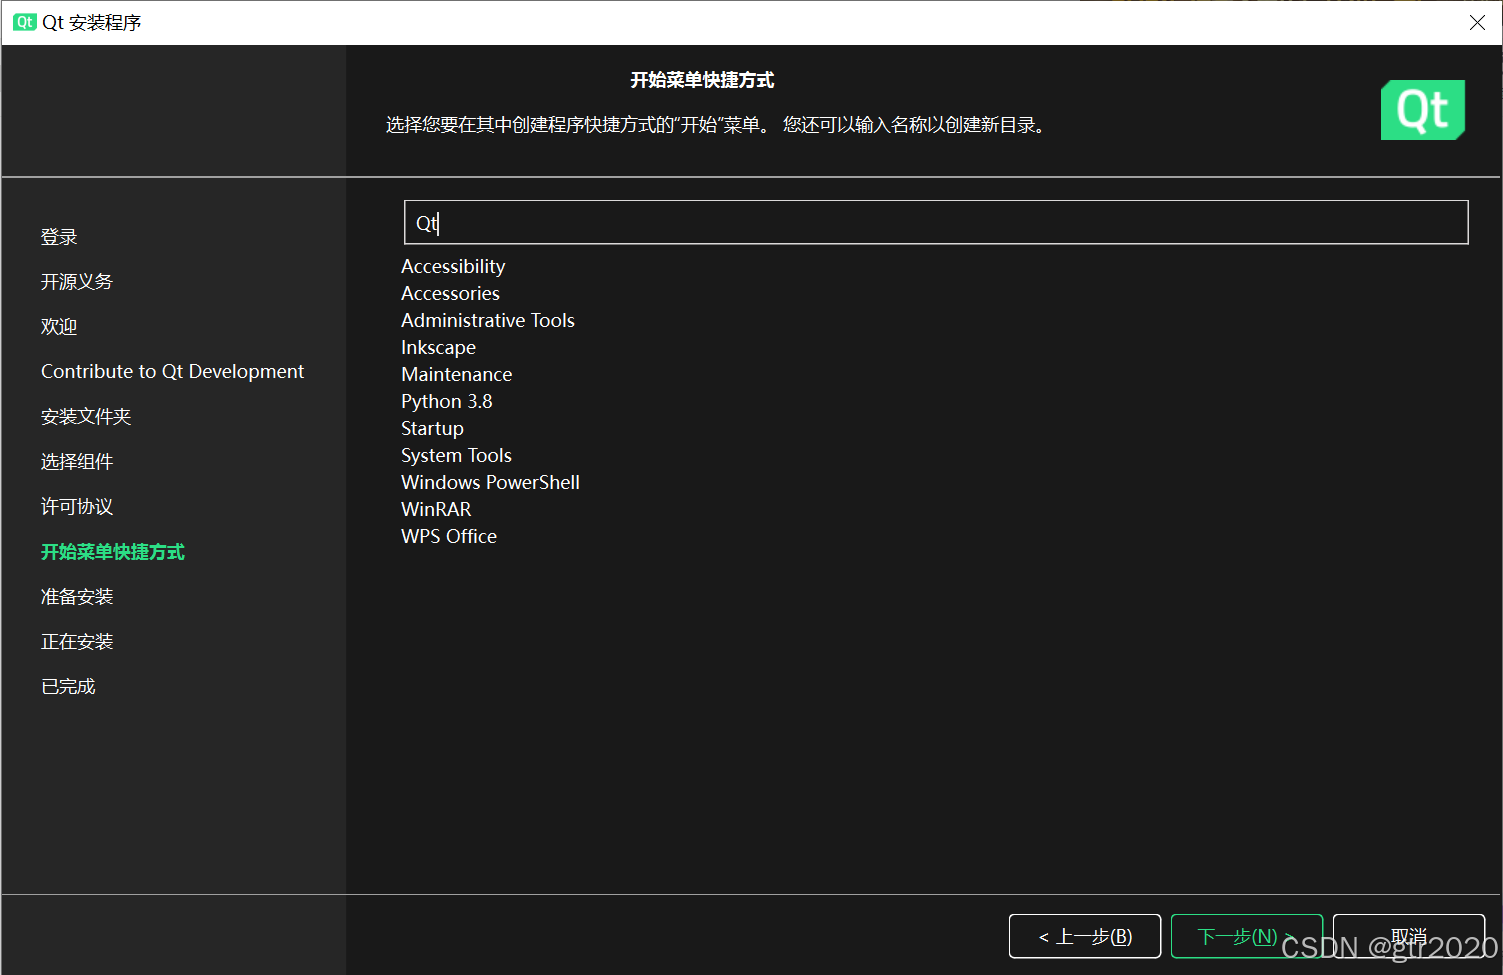Screen dimensions: 1503x975
Task: Select WPS Office from the list
Action: pyautogui.click(x=449, y=536)
